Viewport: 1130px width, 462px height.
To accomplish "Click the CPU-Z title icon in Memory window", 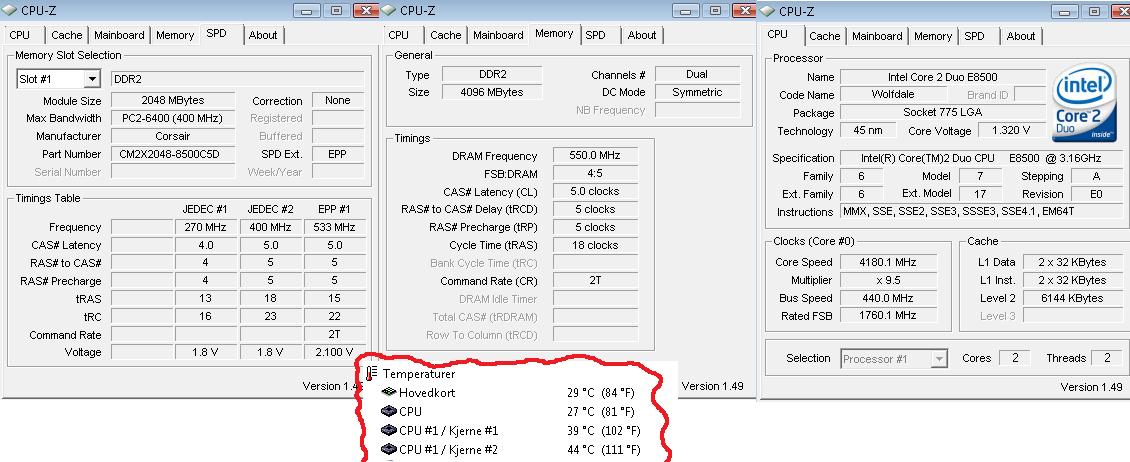I will pyautogui.click(x=388, y=10).
